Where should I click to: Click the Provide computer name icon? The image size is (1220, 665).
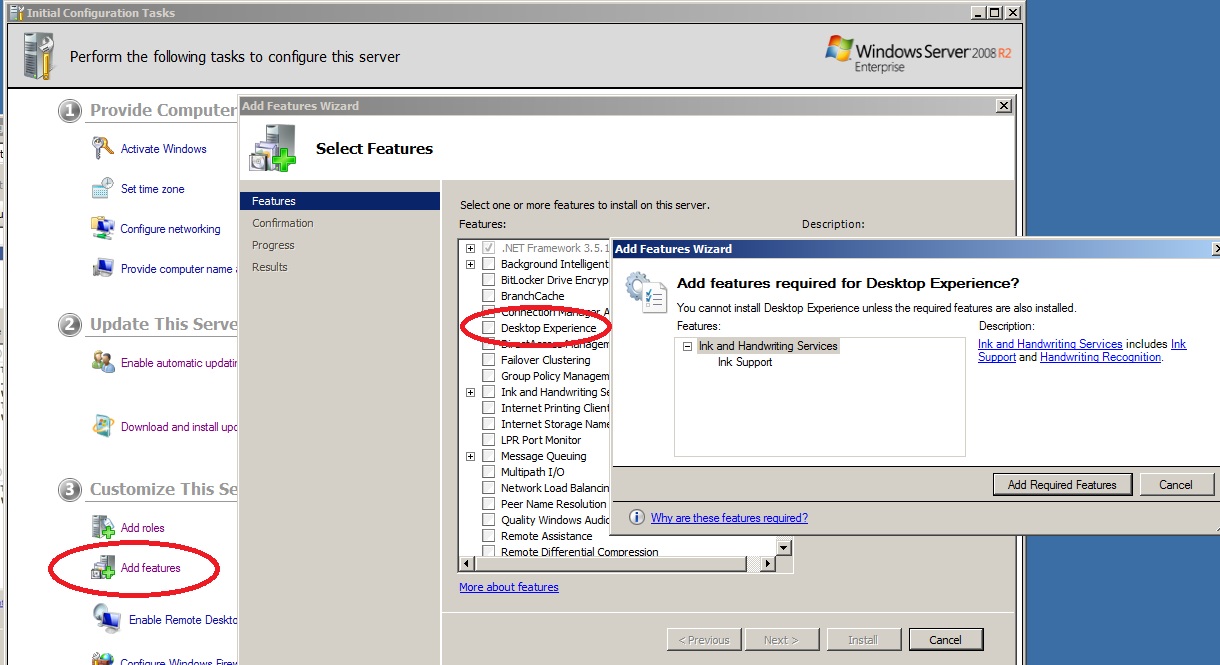pos(101,267)
